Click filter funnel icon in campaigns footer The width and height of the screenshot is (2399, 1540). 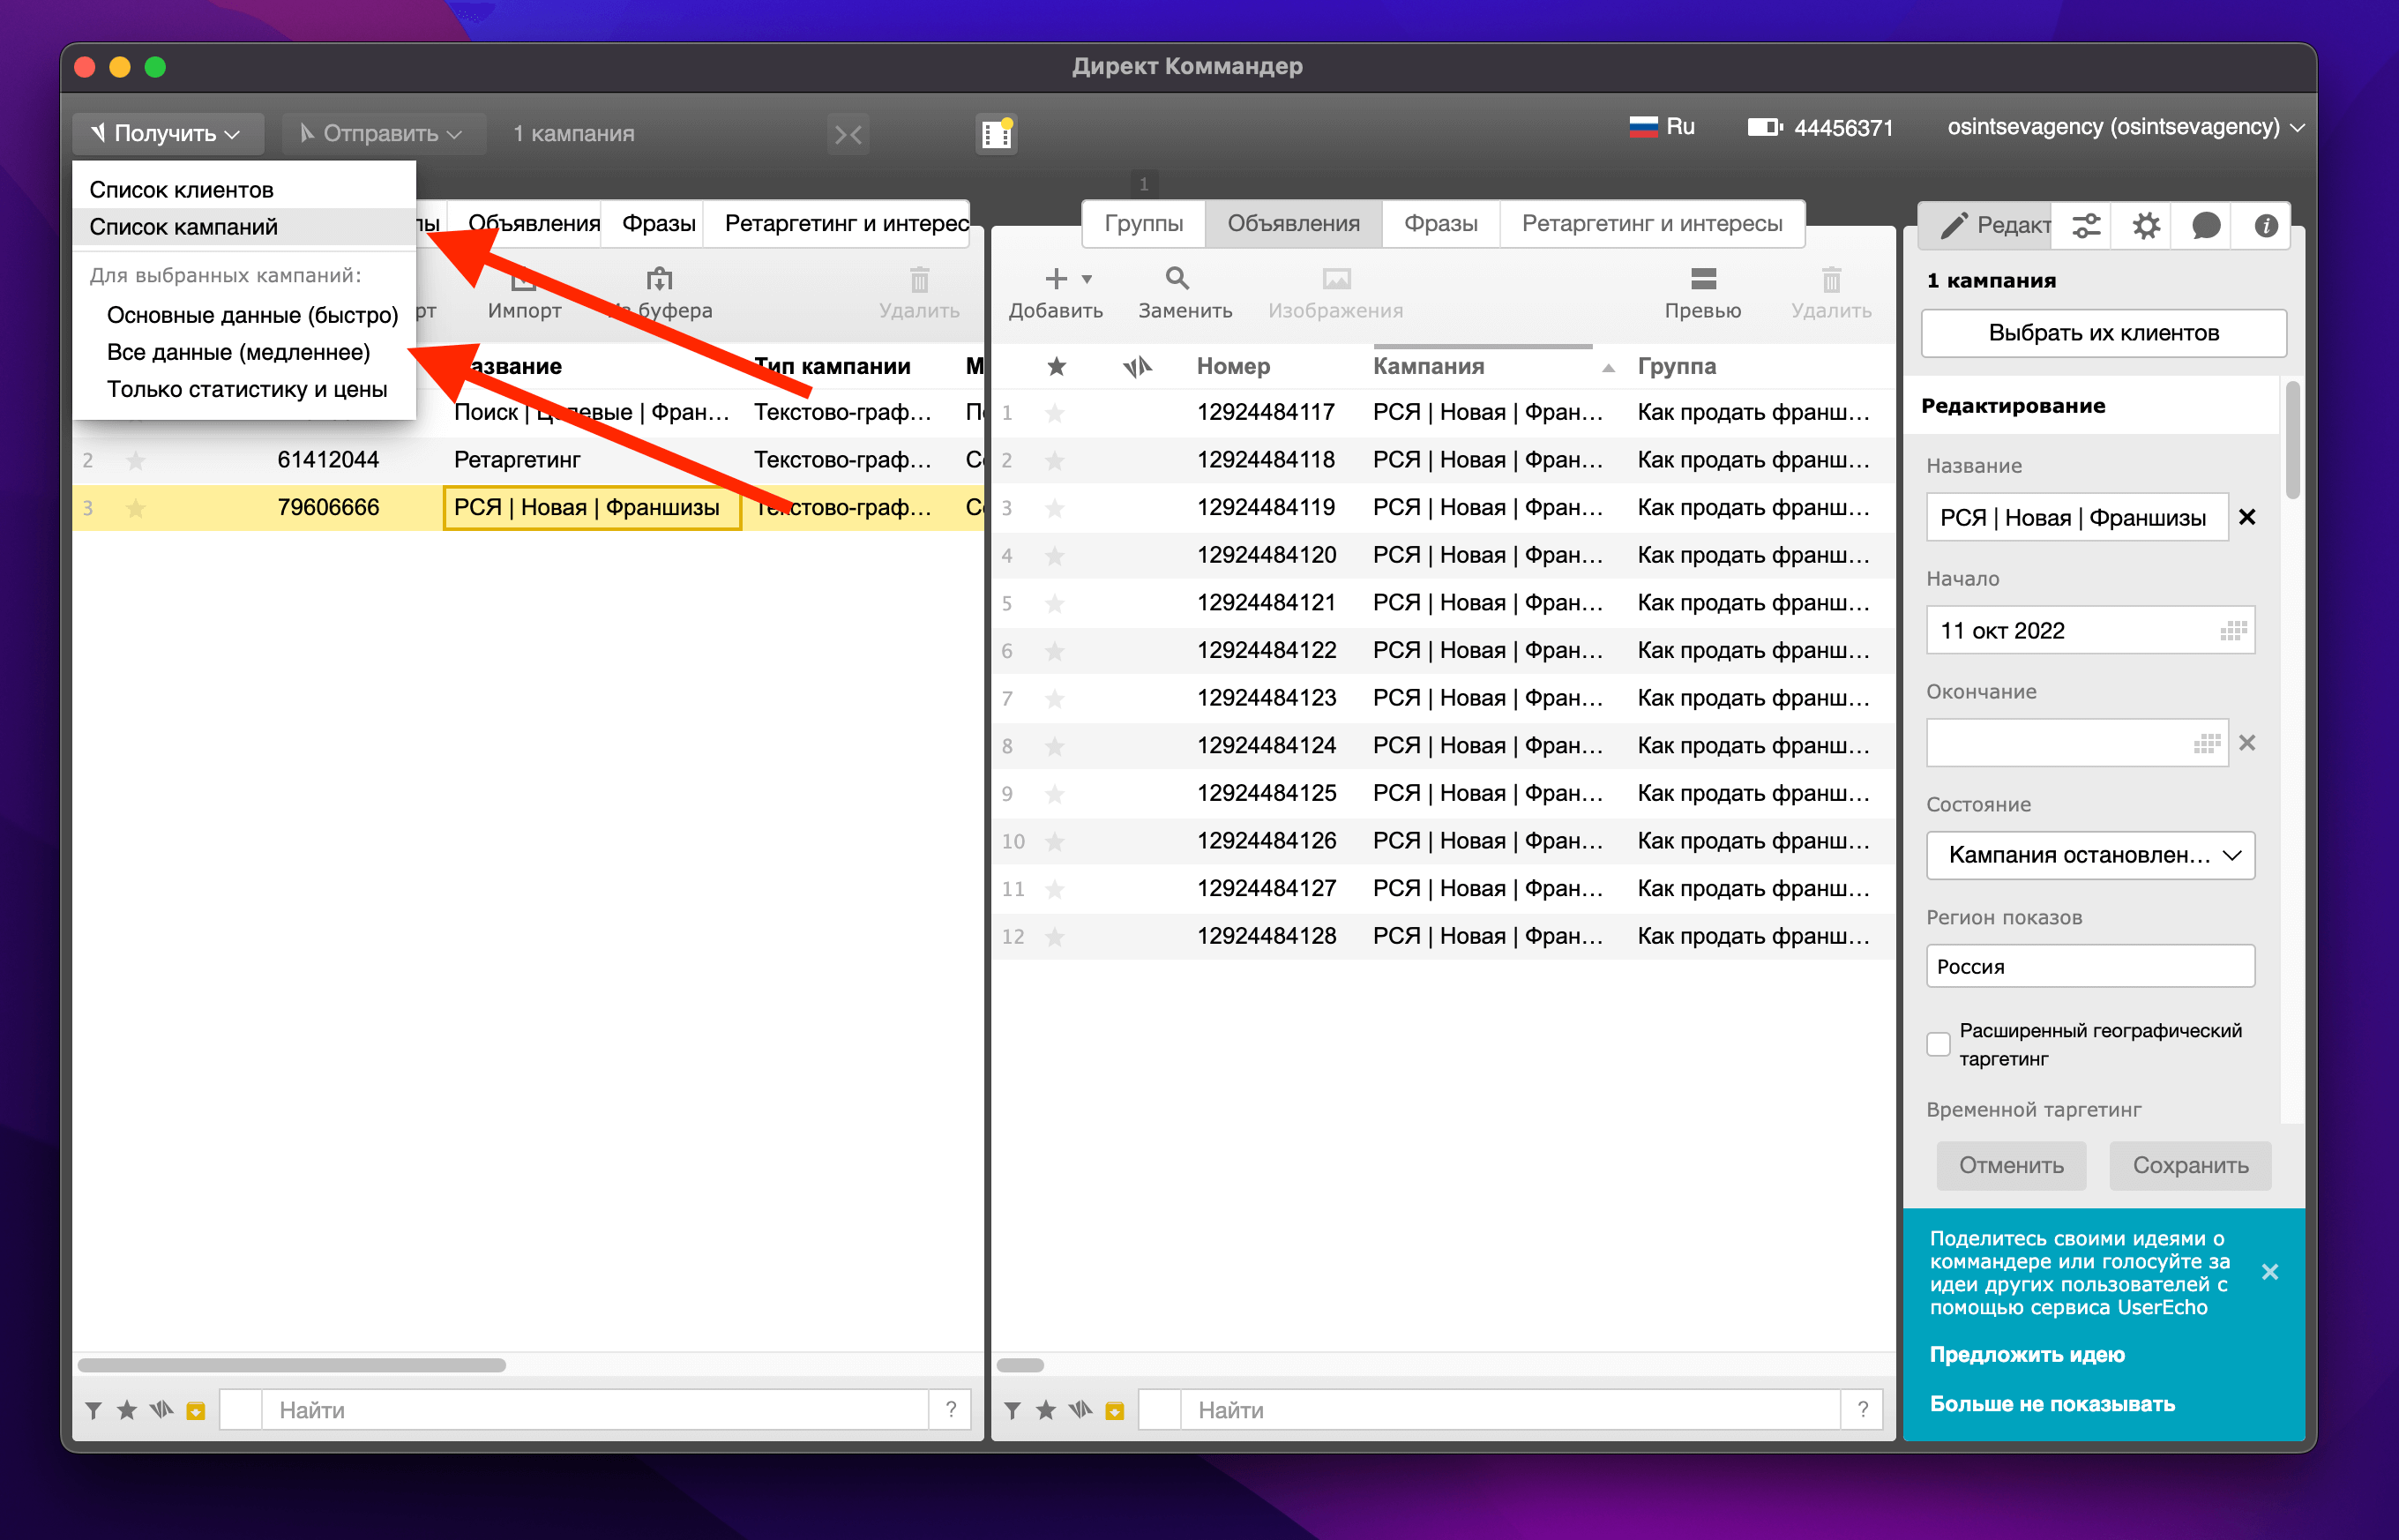point(93,1410)
